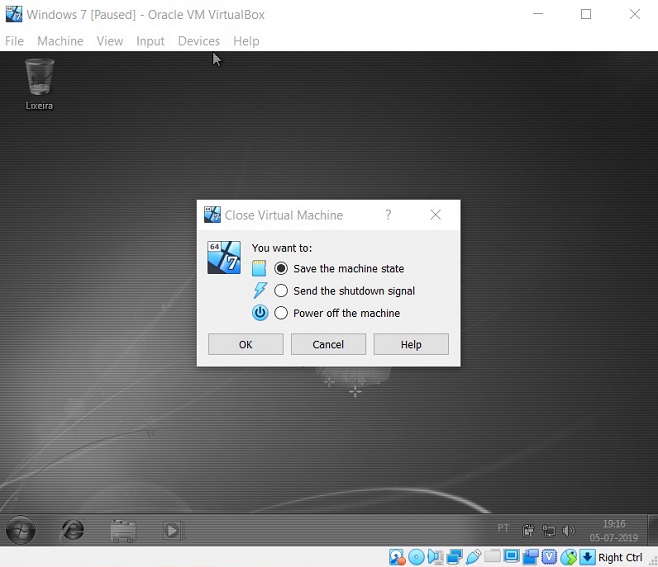Click the virtualization features (V chip) icon
Image resolution: width=658 pixels, height=567 pixels.
[549, 557]
